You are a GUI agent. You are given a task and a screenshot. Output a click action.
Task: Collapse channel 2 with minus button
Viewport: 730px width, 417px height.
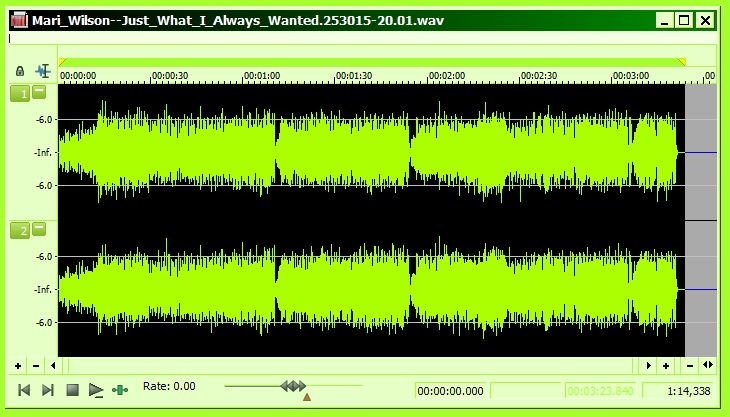click(x=39, y=229)
